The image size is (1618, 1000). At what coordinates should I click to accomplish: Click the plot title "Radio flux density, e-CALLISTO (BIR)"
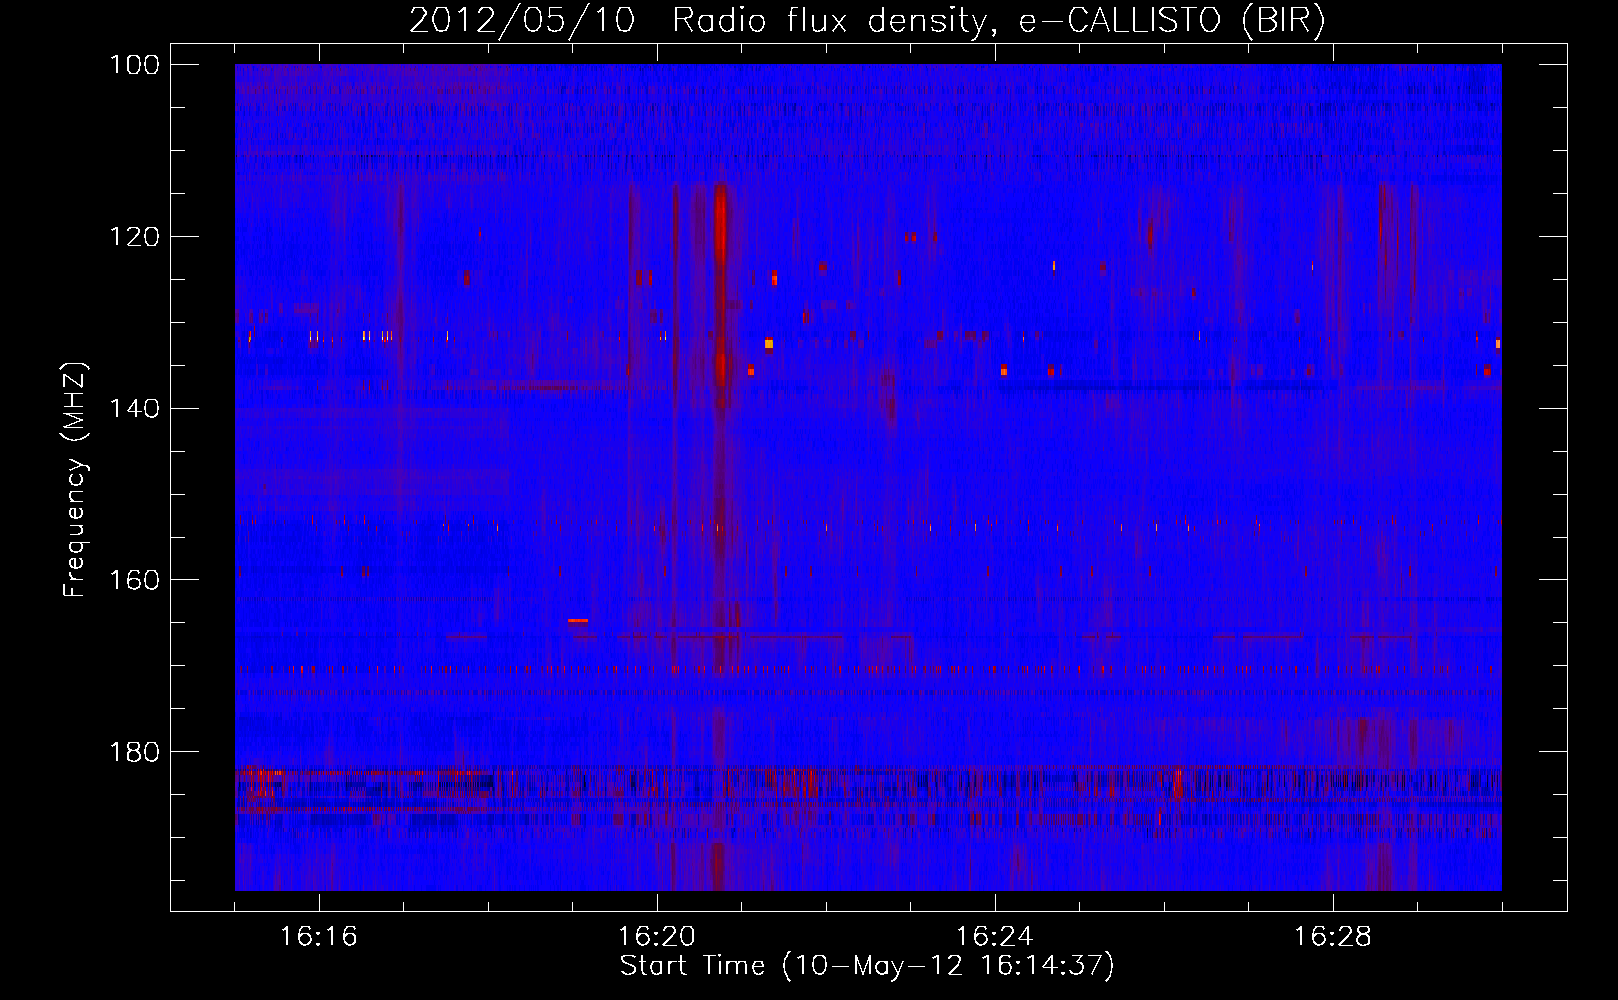998,21
